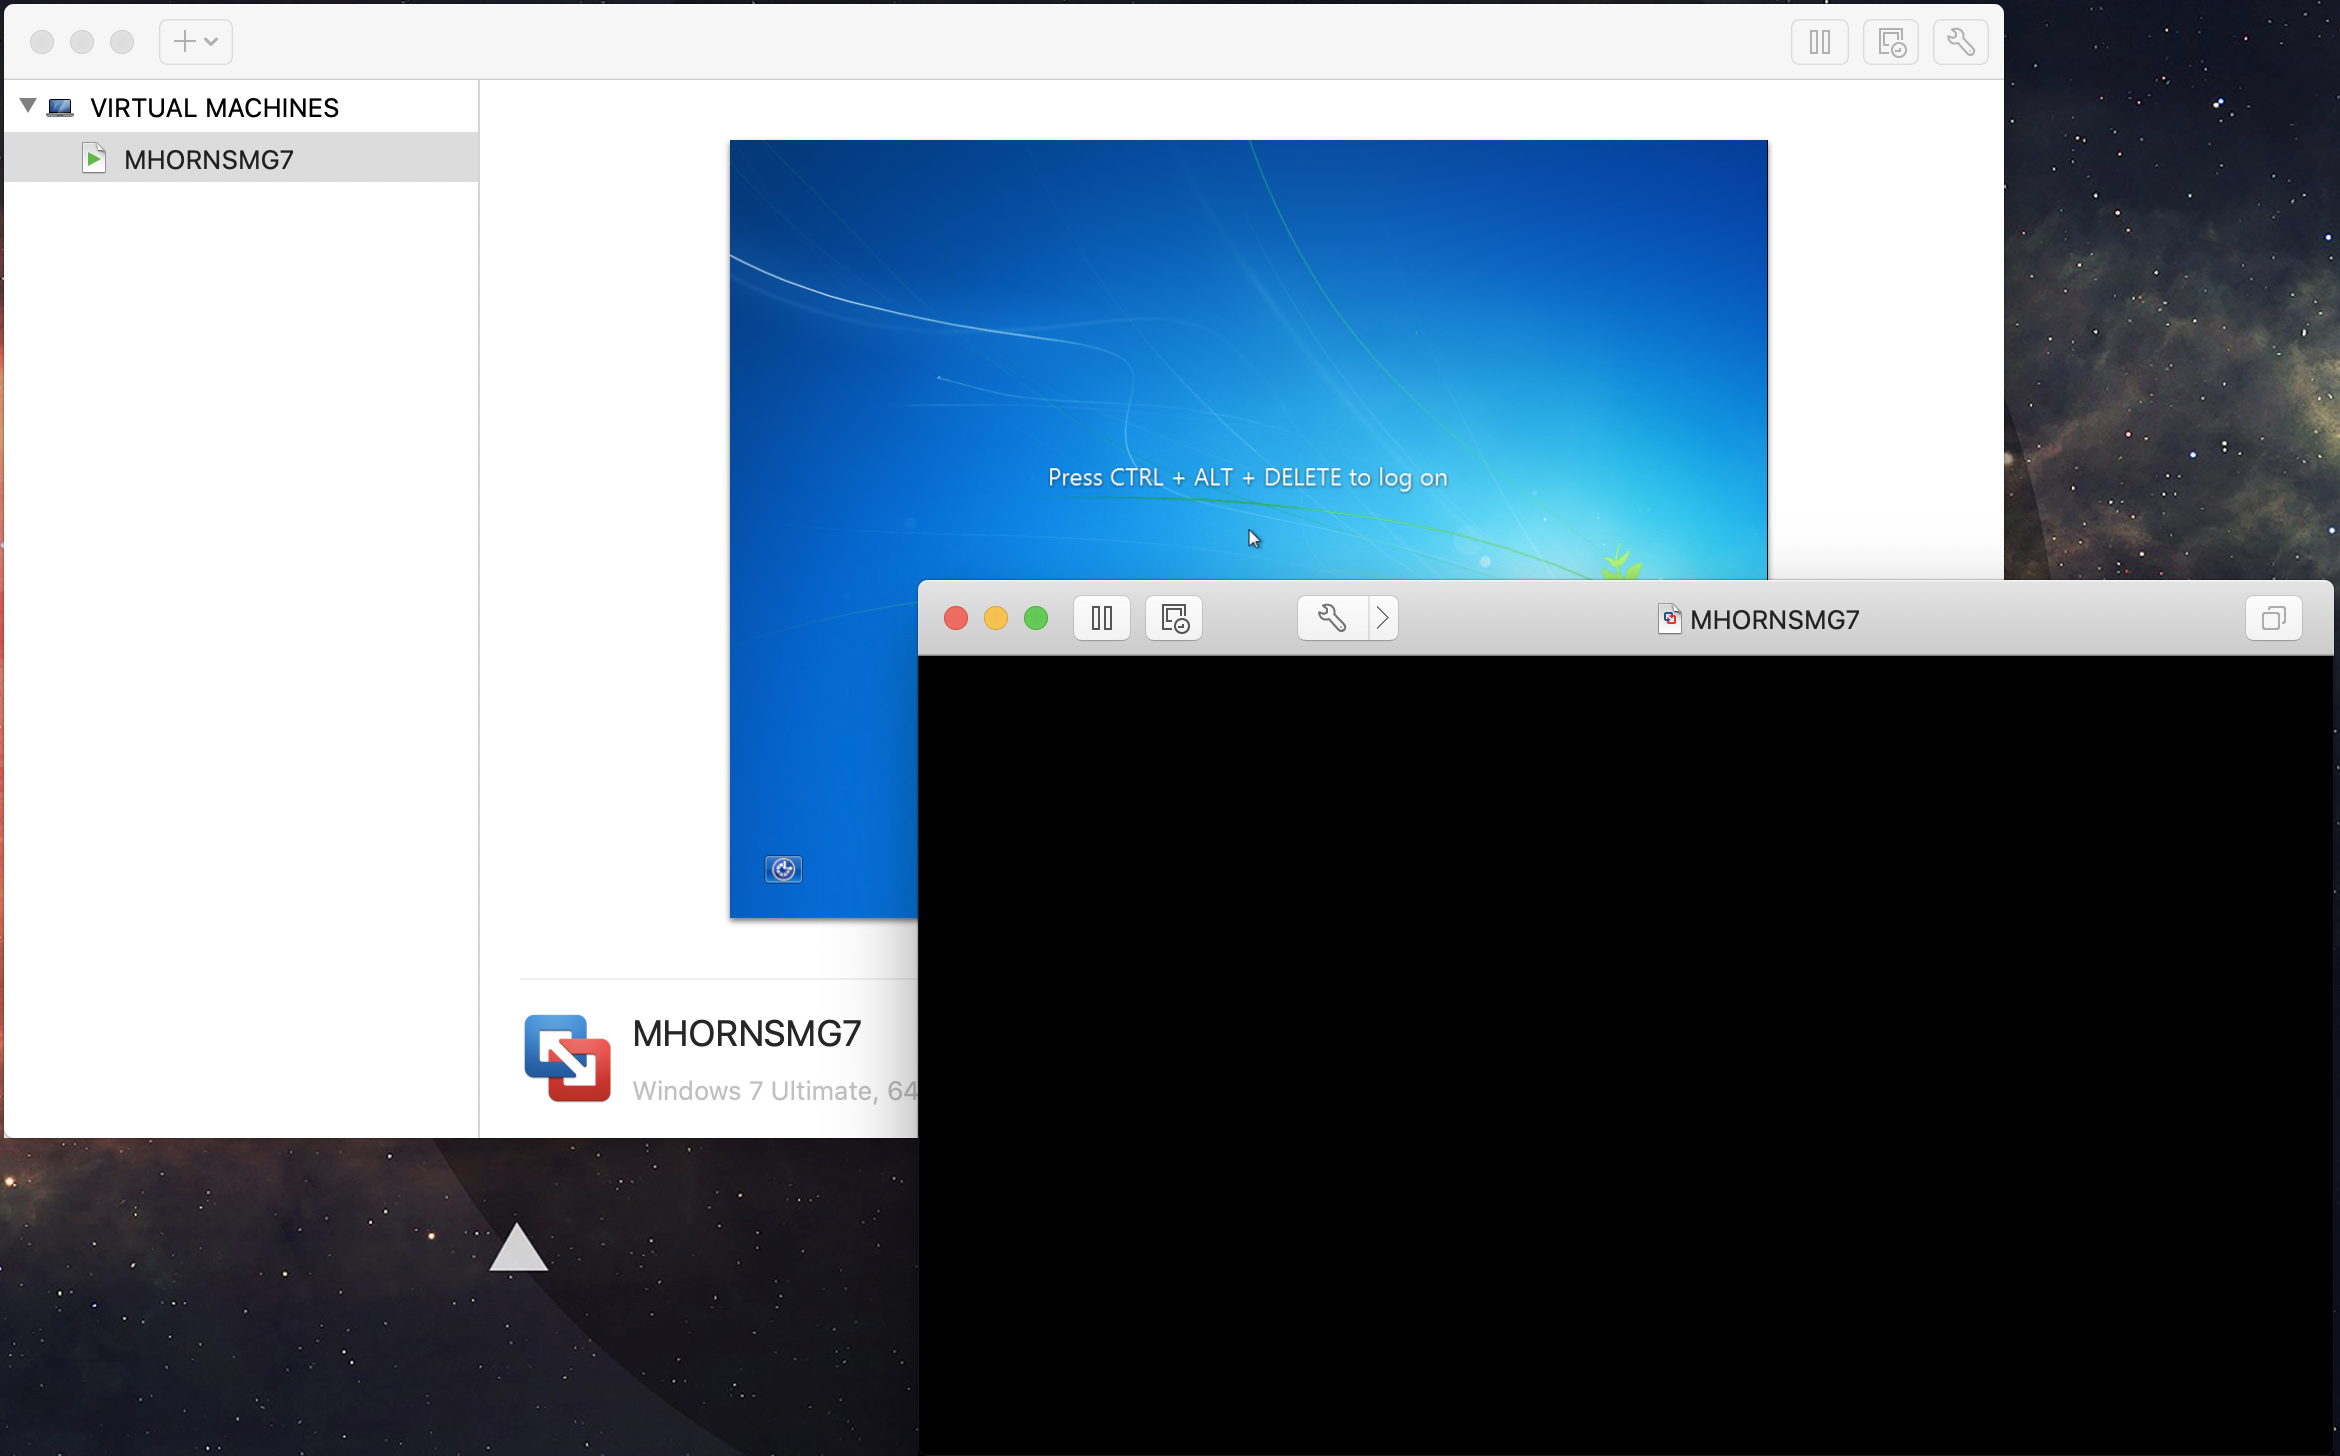
Task: Open the wrench settings in the MHORNSMG7 window
Action: 1331,618
